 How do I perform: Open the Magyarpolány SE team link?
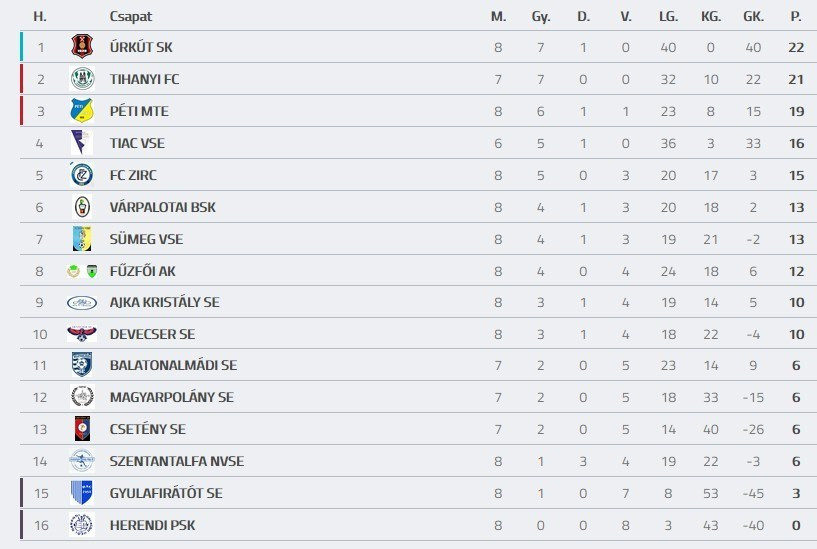pyautogui.click(x=171, y=397)
